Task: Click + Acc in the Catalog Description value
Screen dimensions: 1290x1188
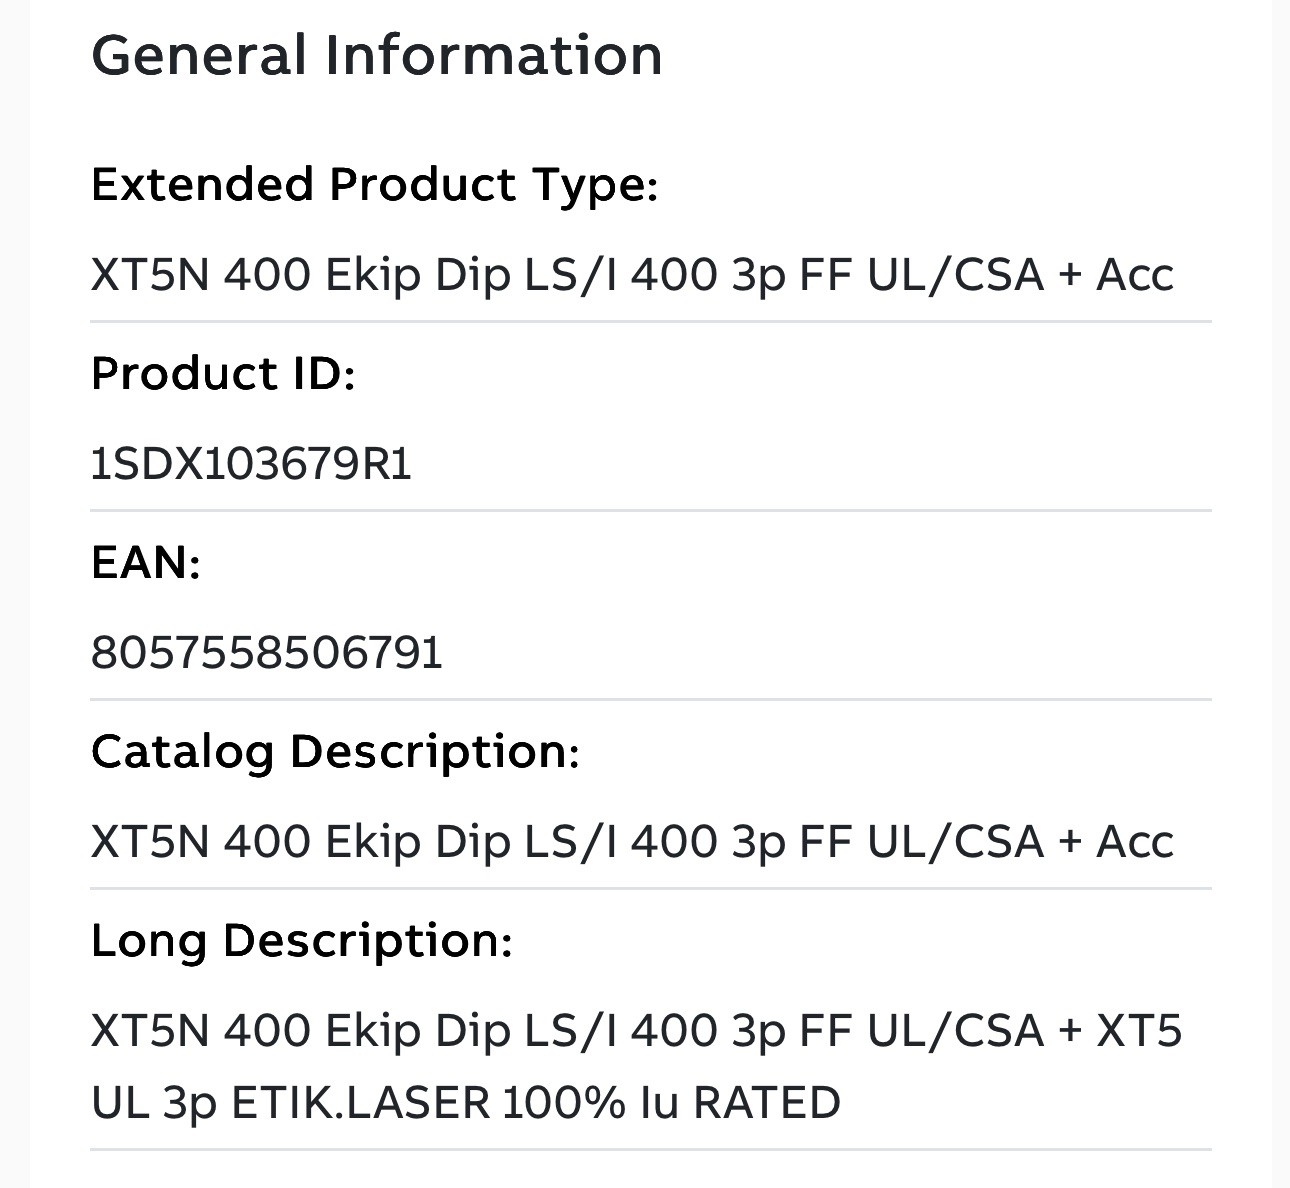Action: click(x=1116, y=842)
